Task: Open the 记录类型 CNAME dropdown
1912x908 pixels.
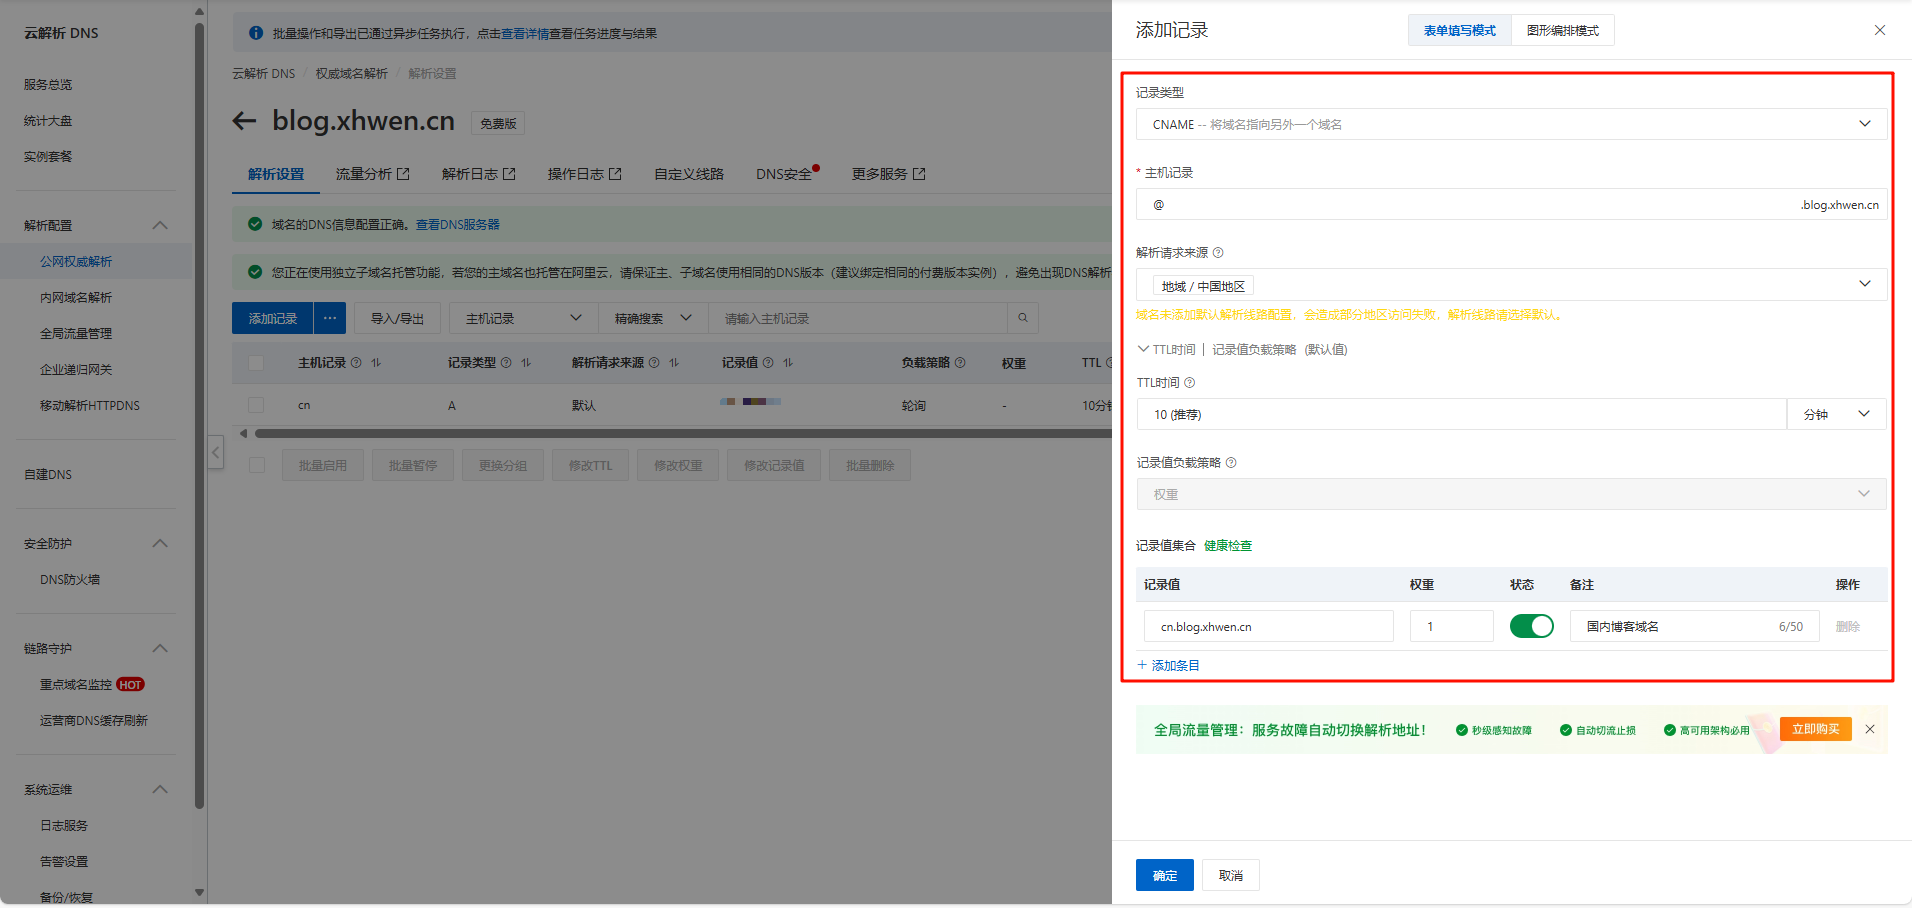Action: (x=1510, y=124)
